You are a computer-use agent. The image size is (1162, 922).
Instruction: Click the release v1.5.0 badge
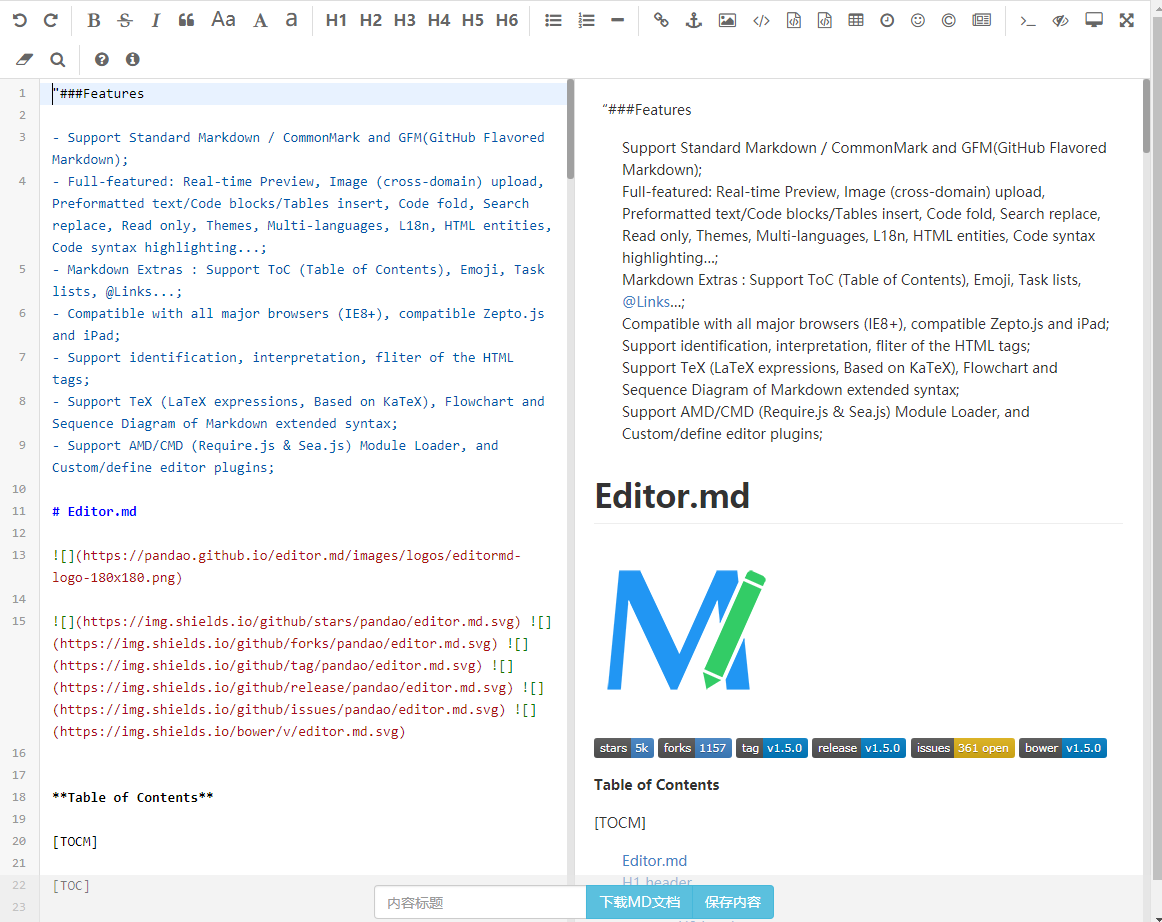coord(859,748)
